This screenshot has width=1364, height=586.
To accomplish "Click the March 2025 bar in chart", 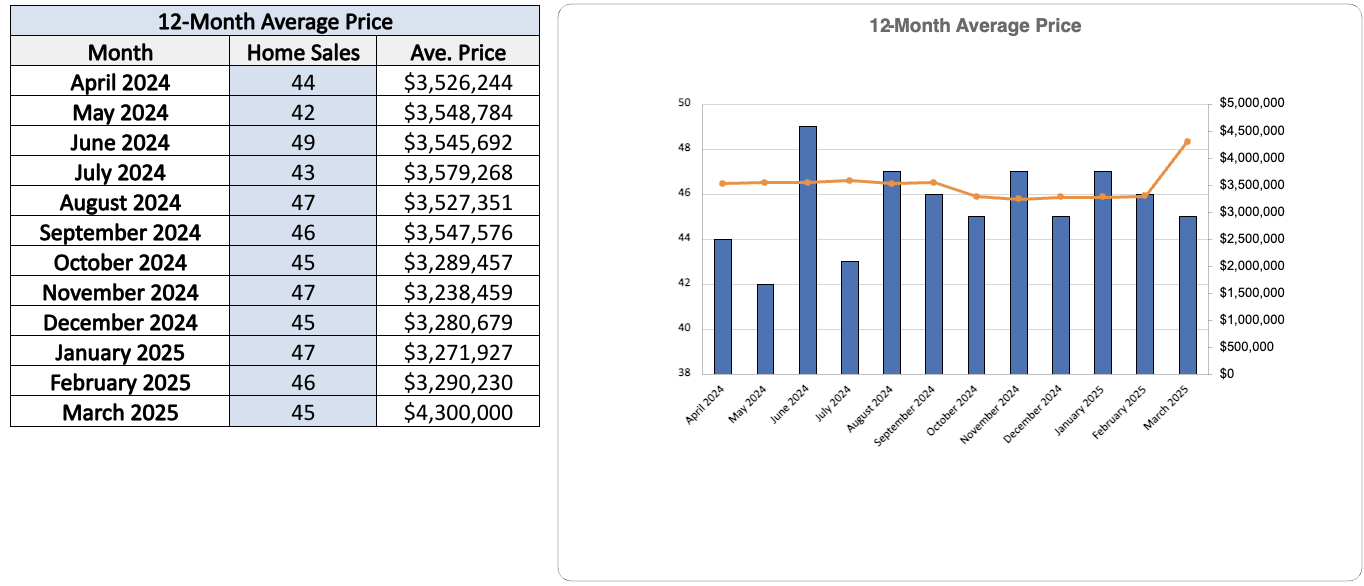I will (1187, 295).
